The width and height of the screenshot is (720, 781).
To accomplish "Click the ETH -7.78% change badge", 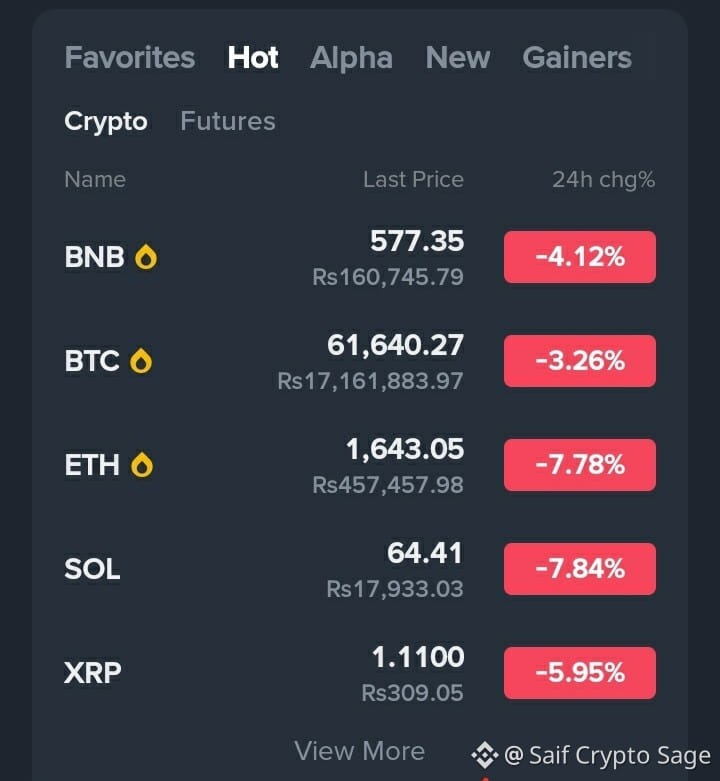I will pyautogui.click(x=580, y=465).
